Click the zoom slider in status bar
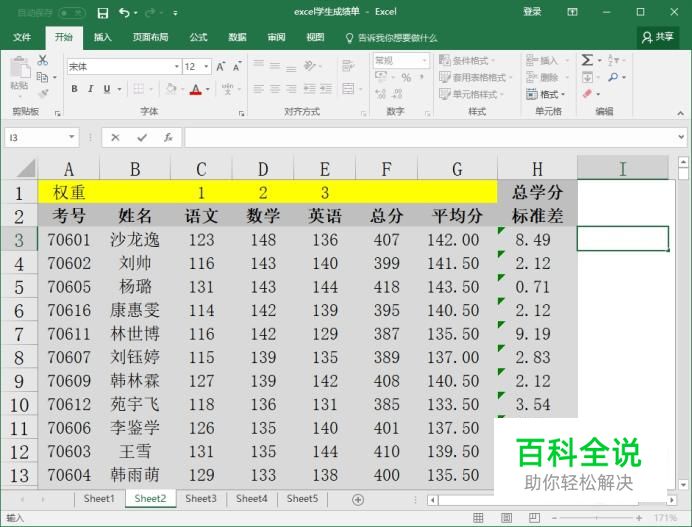The height and width of the screenshot is (527, 692). [x=596, y=518]
